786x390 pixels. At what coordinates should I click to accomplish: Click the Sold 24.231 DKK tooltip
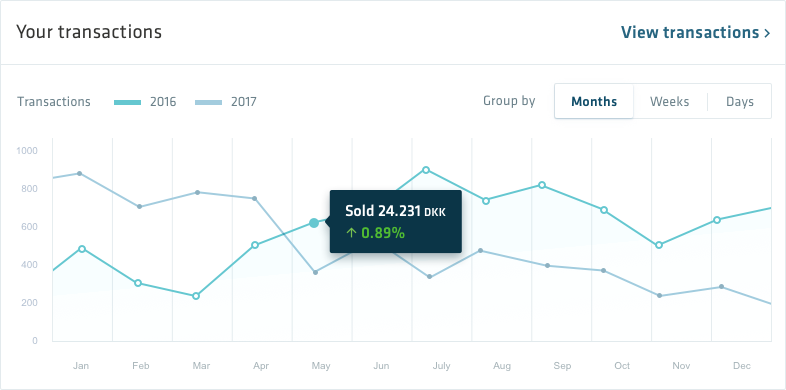click(396, 221)
